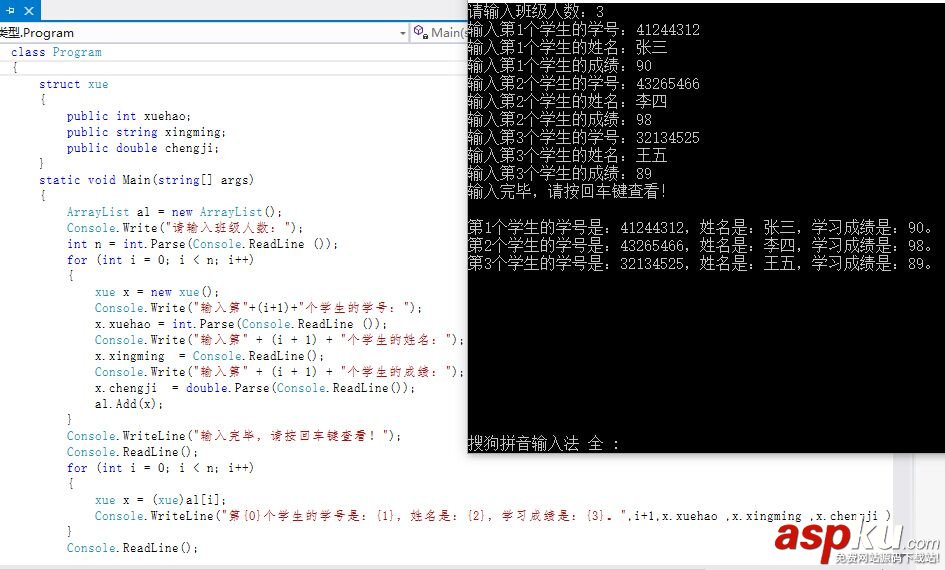Click Console.ReadLine() above second for loop

pyautogui.click(x=132, y=452)
